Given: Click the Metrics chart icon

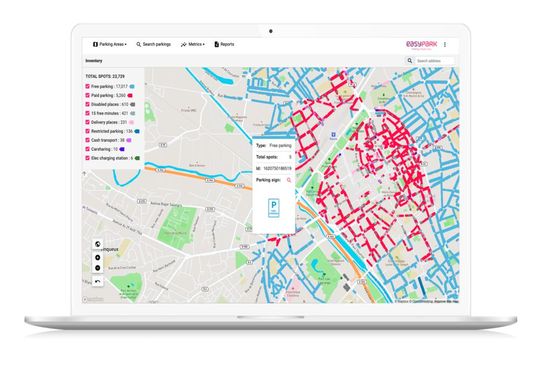Looking at the screenshot, I should click(x=184, y=44).
